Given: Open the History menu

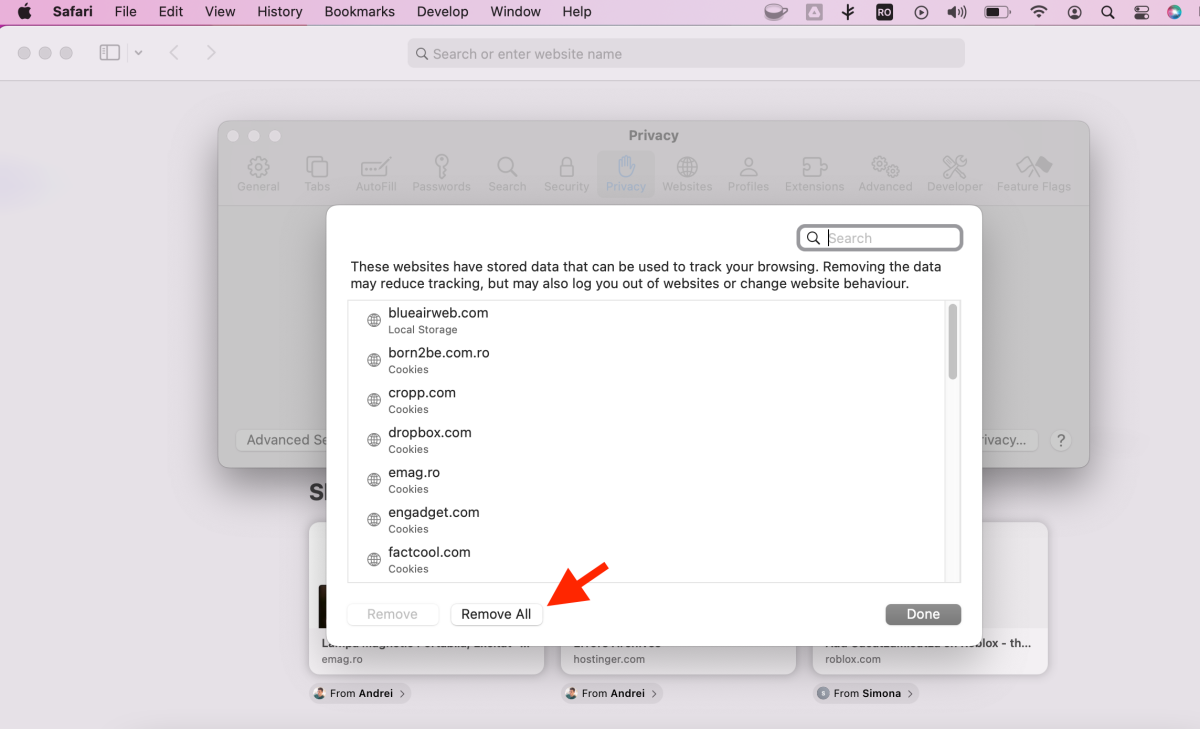Looking at the screenshot, I should tap(279, 12).
